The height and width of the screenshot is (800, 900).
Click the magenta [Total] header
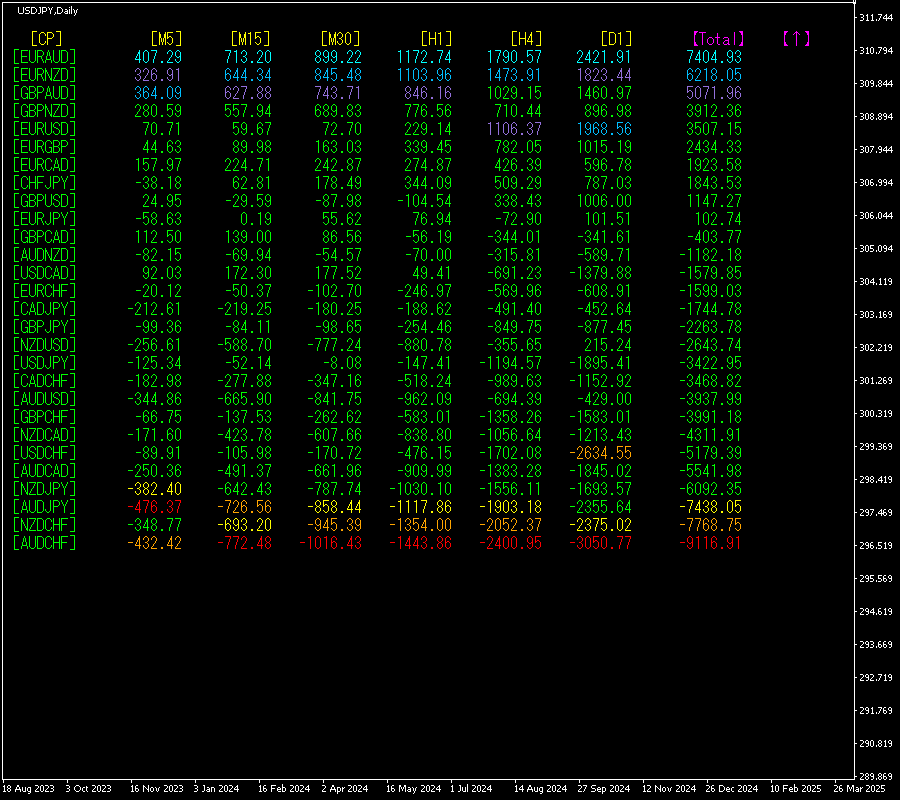click(x=717, y=39)
